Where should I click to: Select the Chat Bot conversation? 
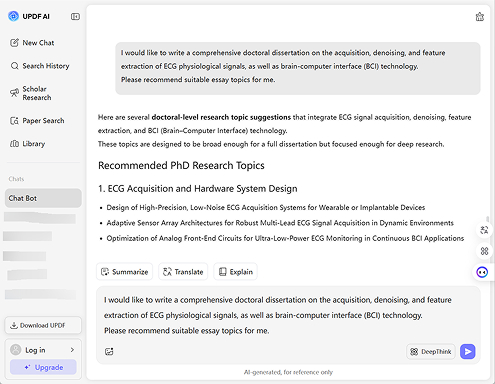[43, 198]
